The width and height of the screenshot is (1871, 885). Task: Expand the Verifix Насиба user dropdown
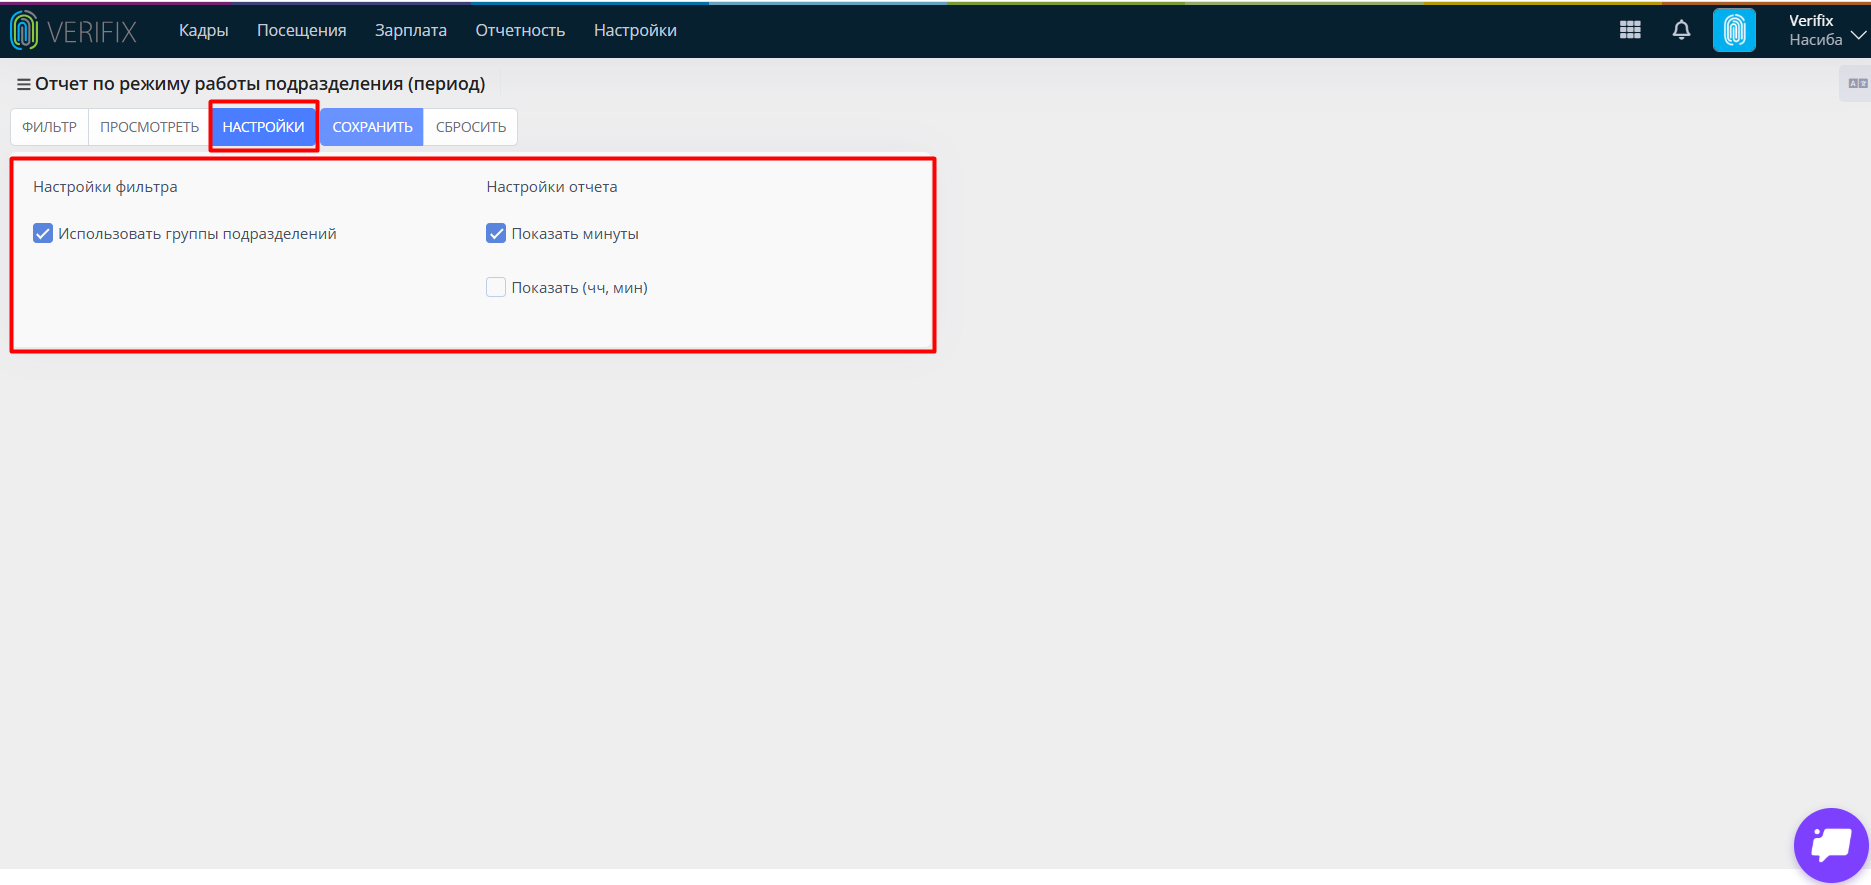click(1827, 30)
